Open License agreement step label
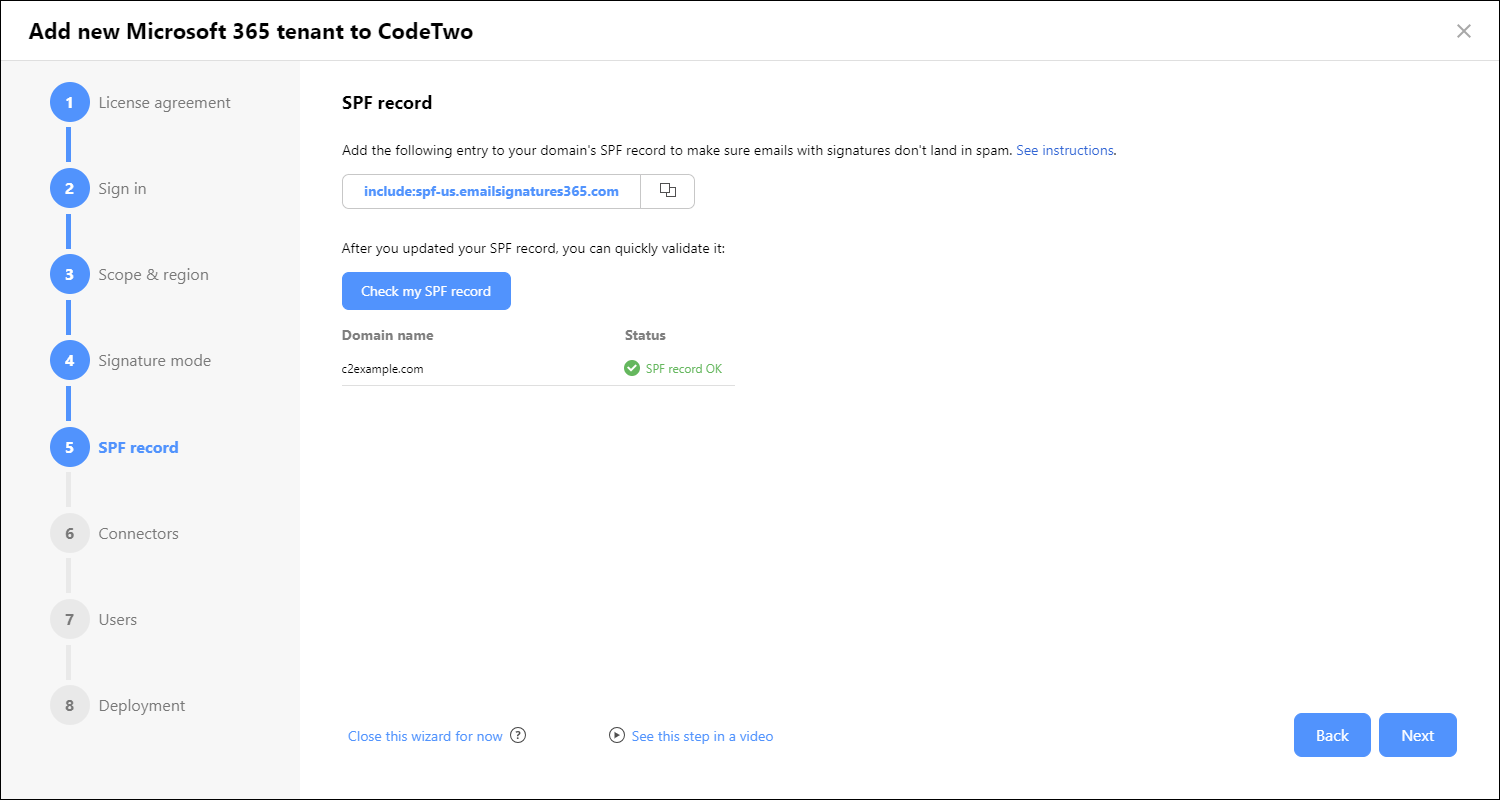The width and height of the screenshot is (1500, 800). pos(164,102)
